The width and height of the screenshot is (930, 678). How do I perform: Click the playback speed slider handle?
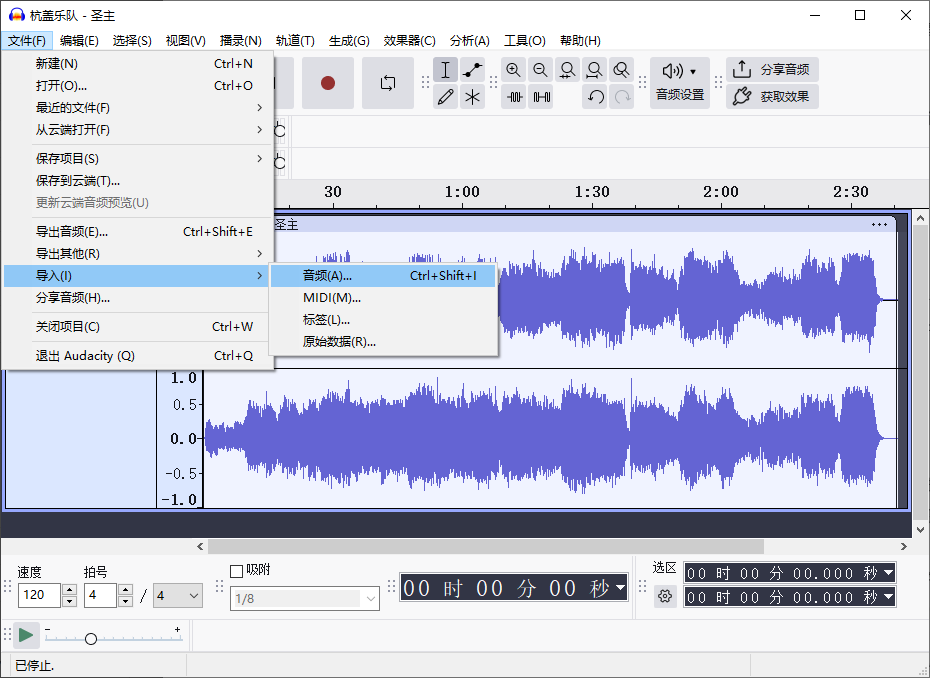[91, 637]
